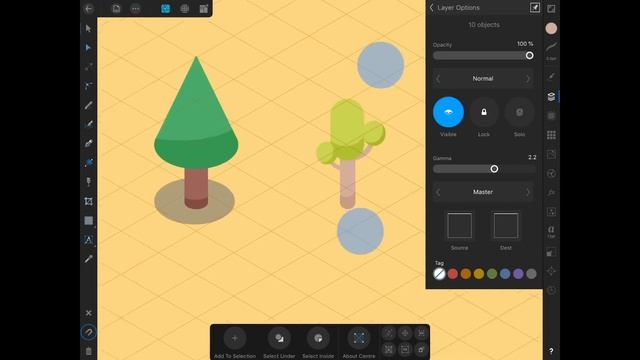Select the no-colour tag swatch
This screenshot has height=360, width=640.
click(x=439, y=274)
